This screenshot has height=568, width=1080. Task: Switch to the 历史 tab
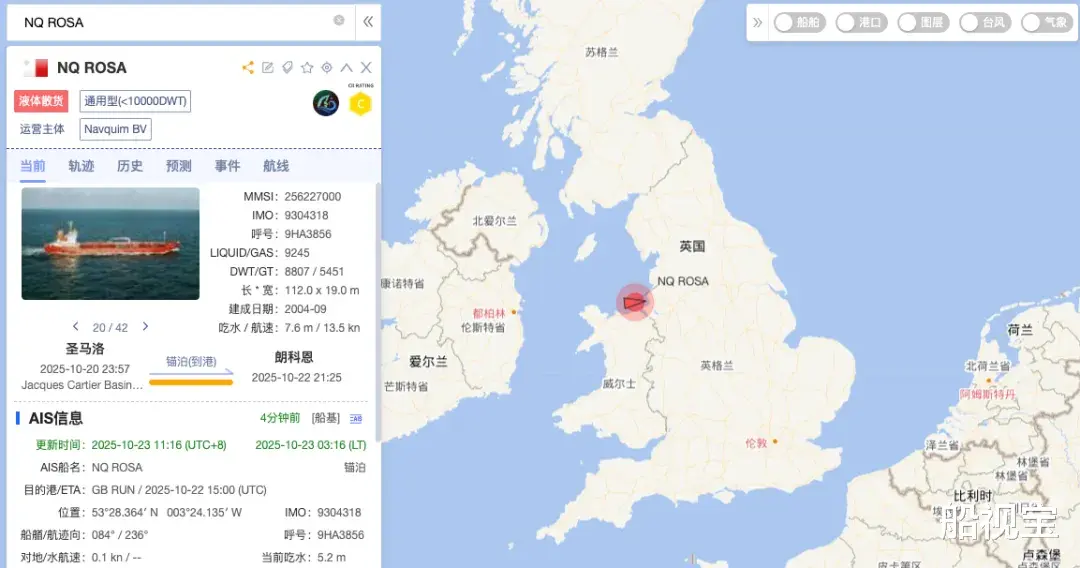pyautogui.click(x=129, y=166)
